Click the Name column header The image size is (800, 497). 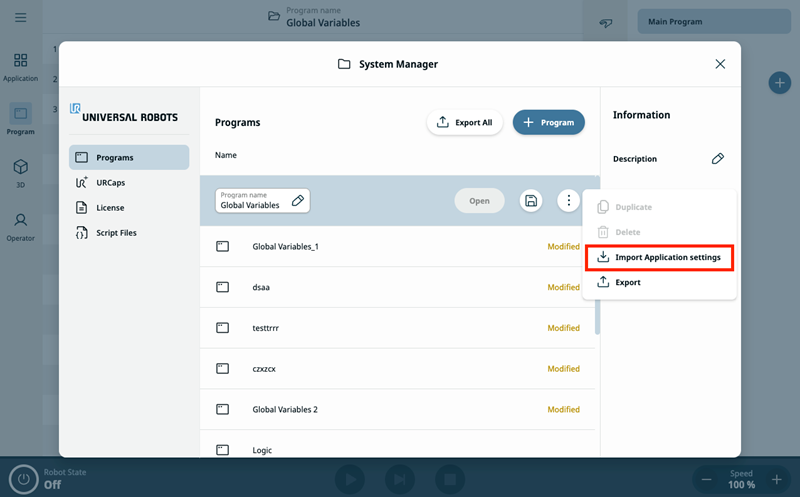coord(226,155)
